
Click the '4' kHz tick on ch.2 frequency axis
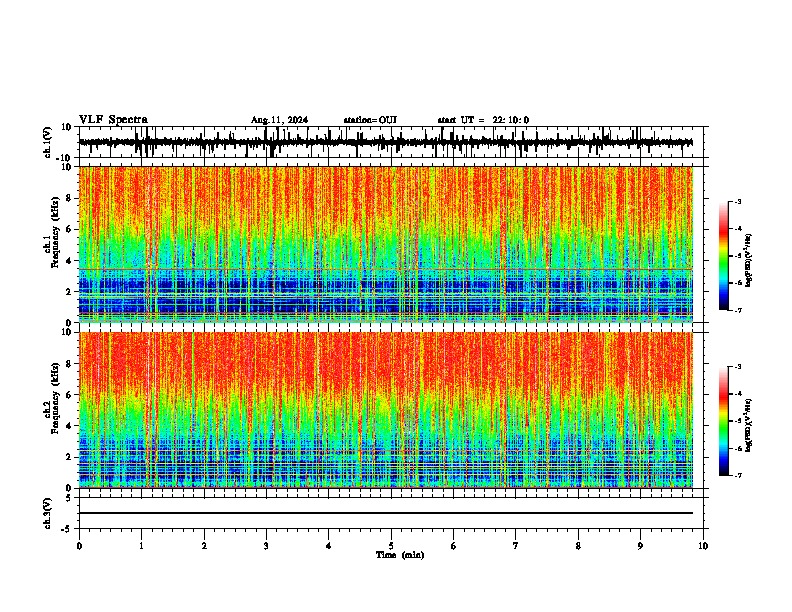click(x=70, y=426)
